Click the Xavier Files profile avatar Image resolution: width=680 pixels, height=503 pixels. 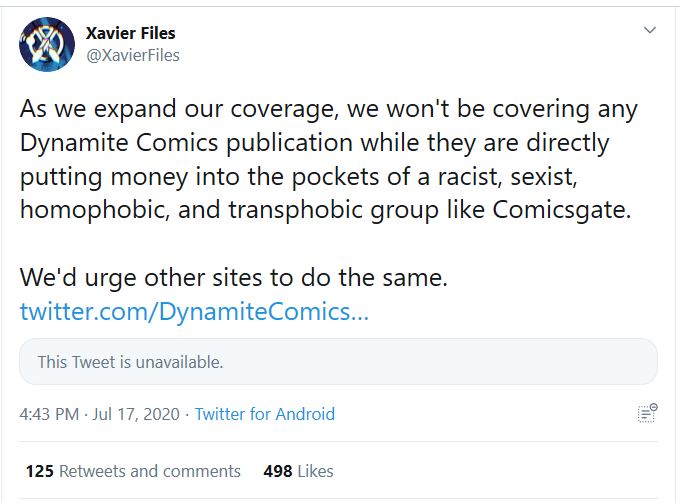(x=46, y=45)
